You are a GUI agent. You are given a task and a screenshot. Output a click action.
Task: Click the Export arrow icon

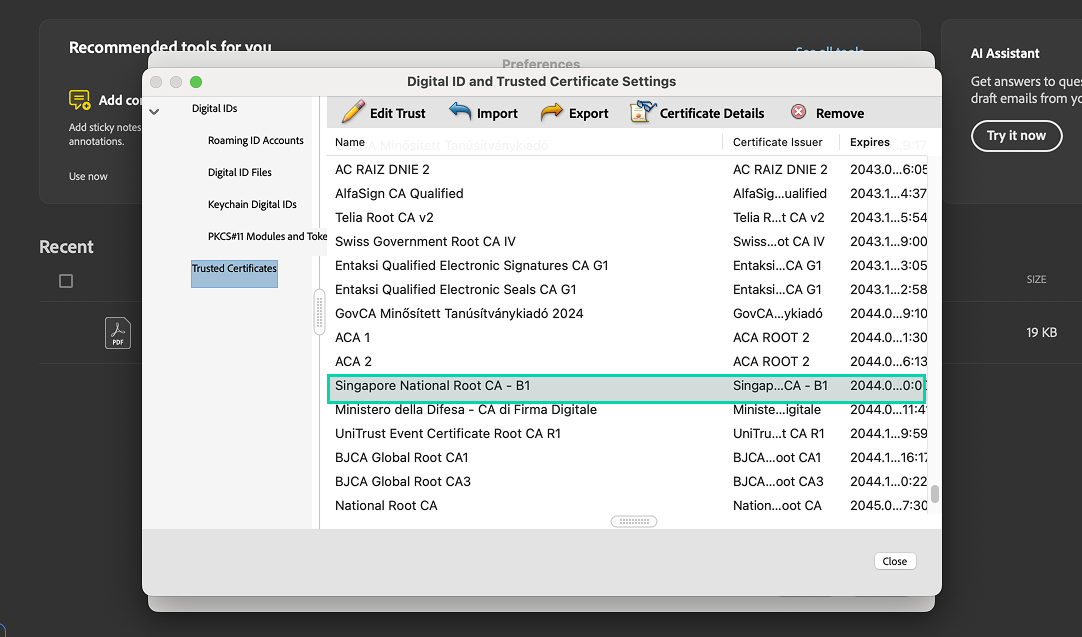point(552,112)
